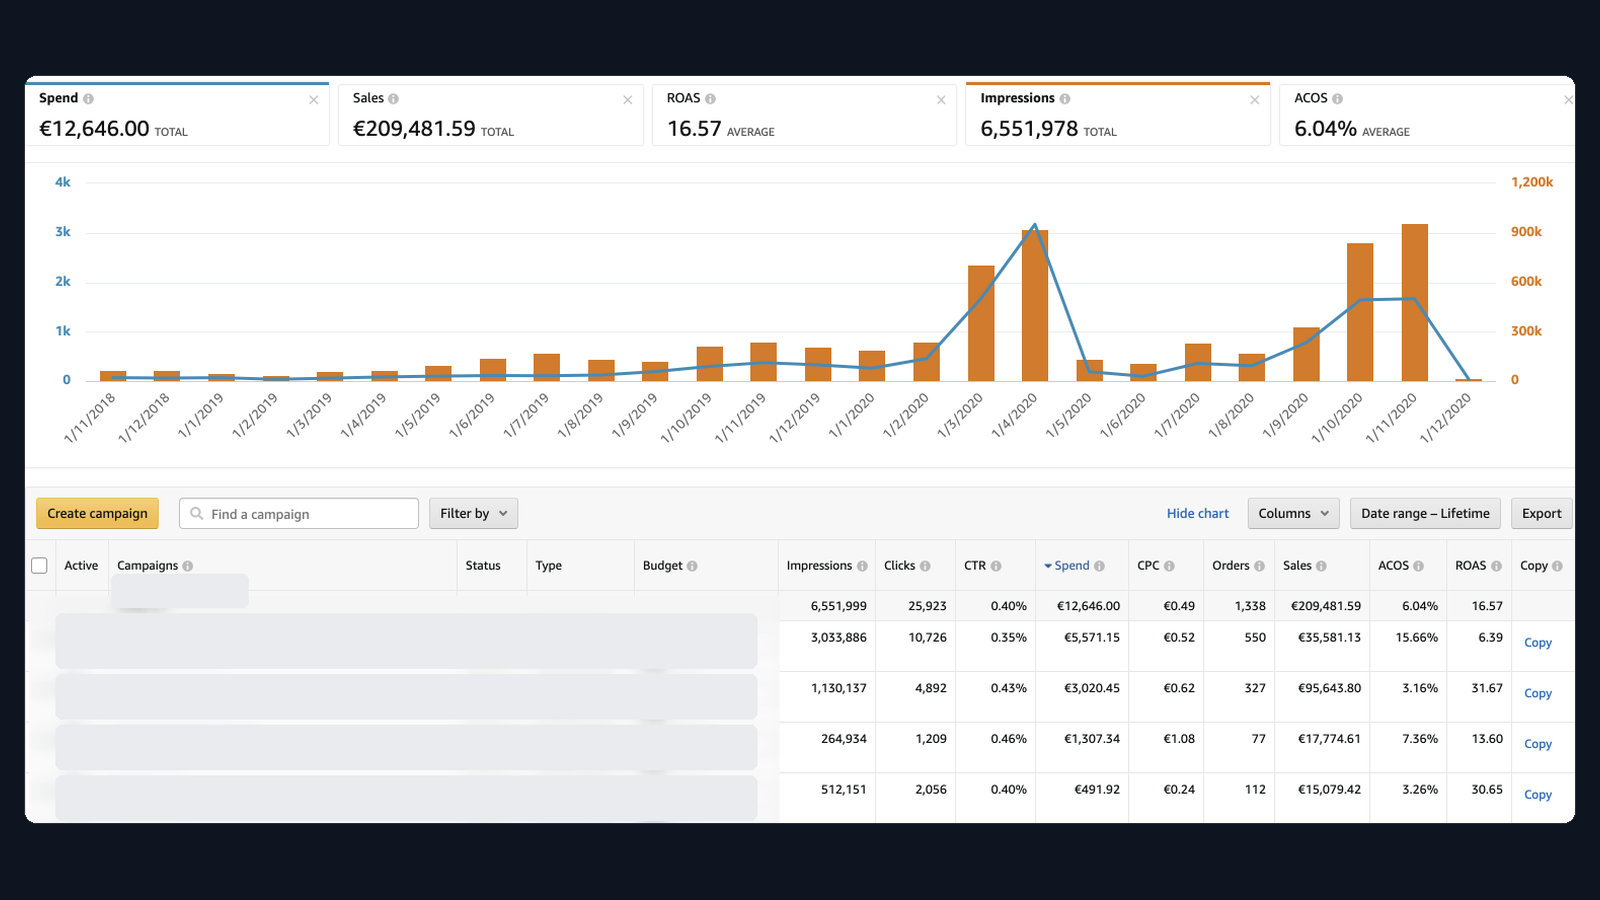Select the Sales metric card

pyautogui.click(x=490, y=114)
